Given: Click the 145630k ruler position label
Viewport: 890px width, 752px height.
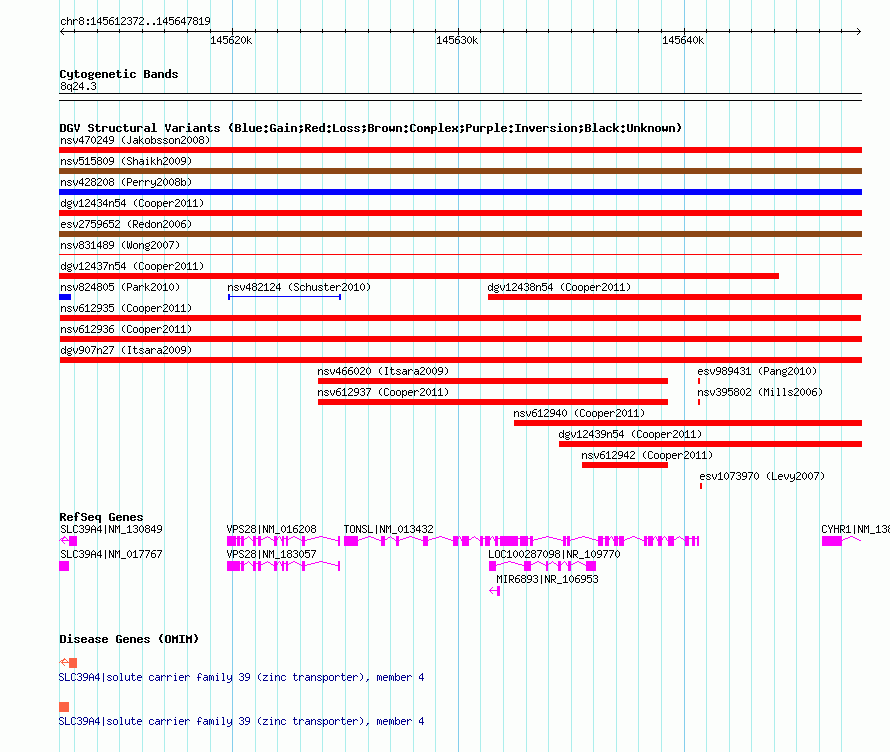Looking at the screenshot, I should click(x=457, y=40).
